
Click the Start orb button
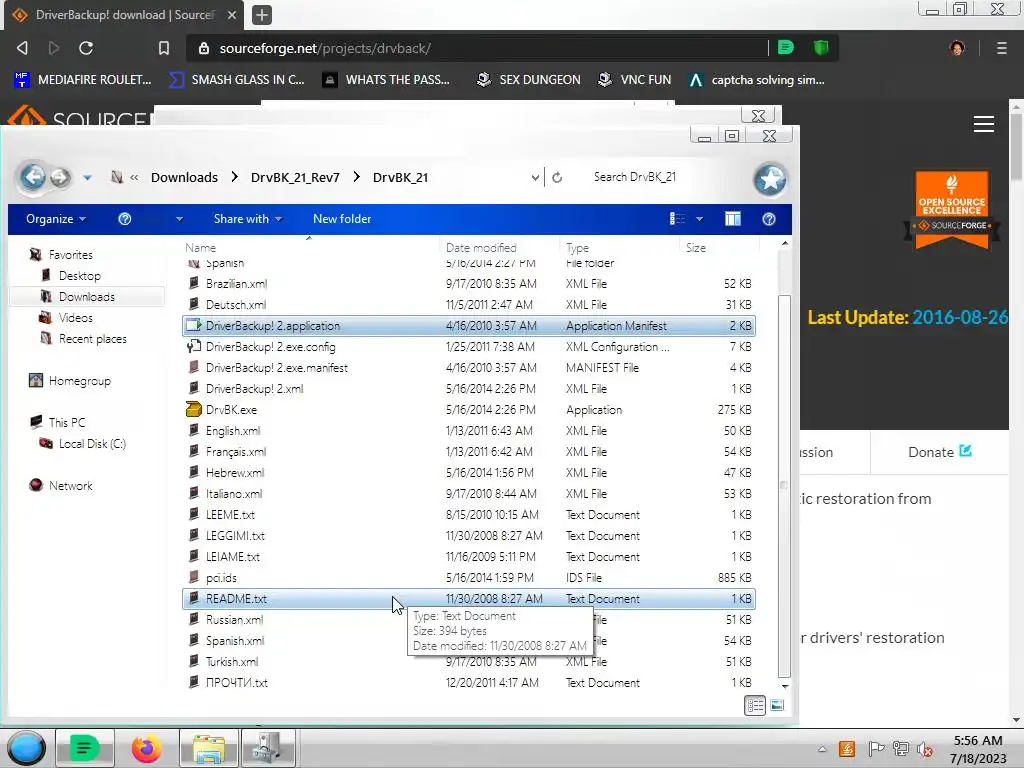coord(26,748)
